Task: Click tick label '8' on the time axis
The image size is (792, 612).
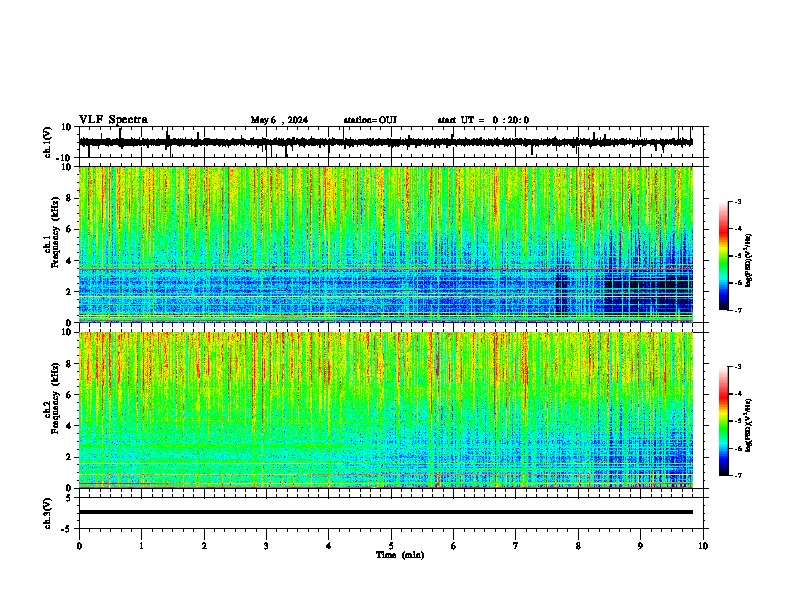Action: pyautogui.click(x=578, y=546)
